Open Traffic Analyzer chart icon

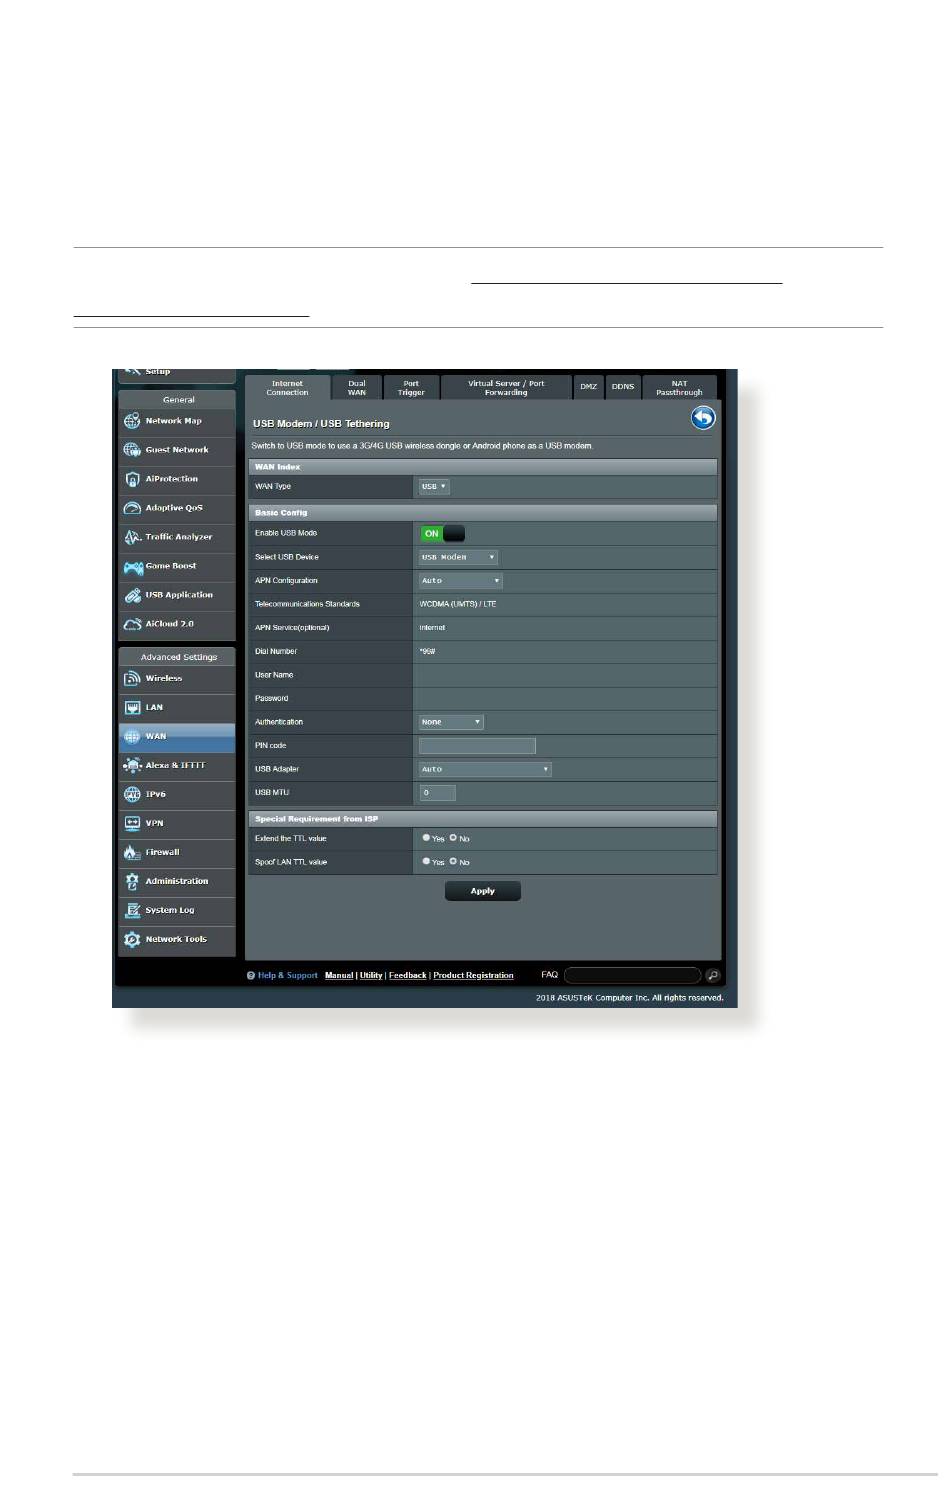point(132,537)
